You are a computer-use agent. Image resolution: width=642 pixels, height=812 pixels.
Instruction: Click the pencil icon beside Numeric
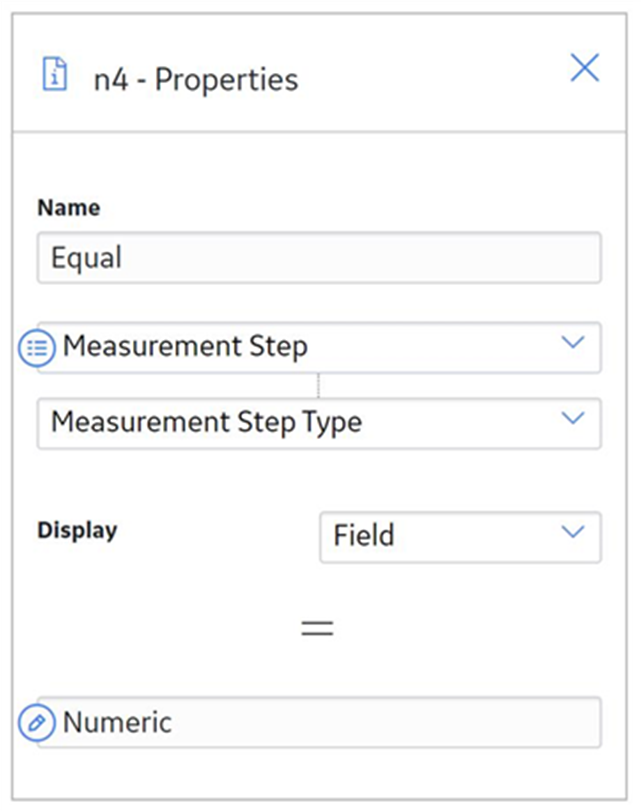pos(37,722)
